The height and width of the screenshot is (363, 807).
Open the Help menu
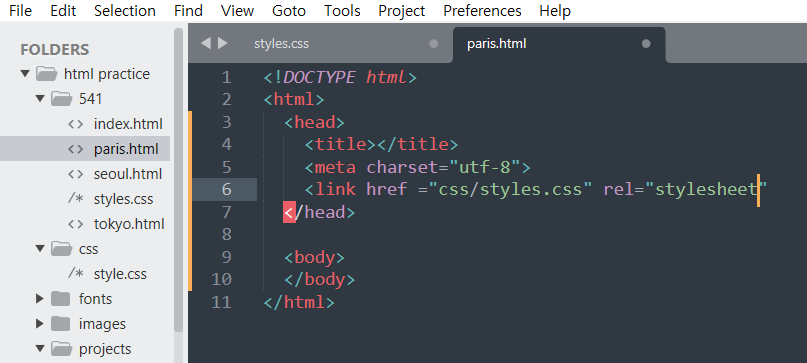click(x=555, y=11)
